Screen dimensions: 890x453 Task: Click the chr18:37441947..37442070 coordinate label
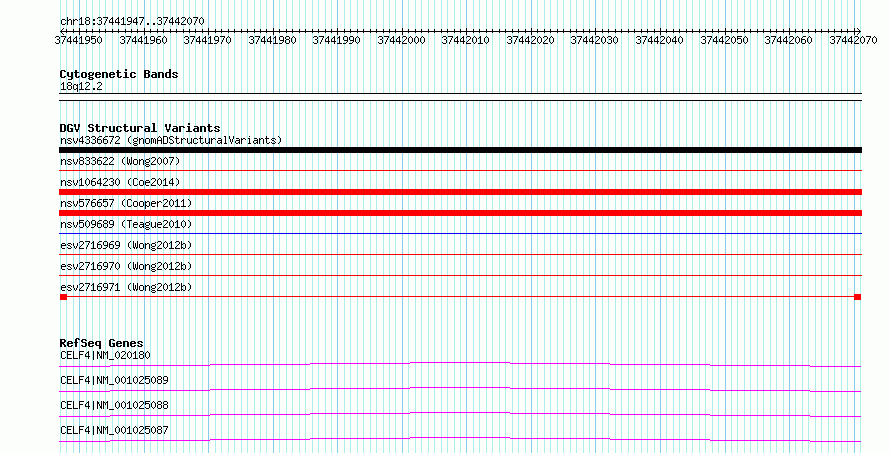[x=132, y=21]
